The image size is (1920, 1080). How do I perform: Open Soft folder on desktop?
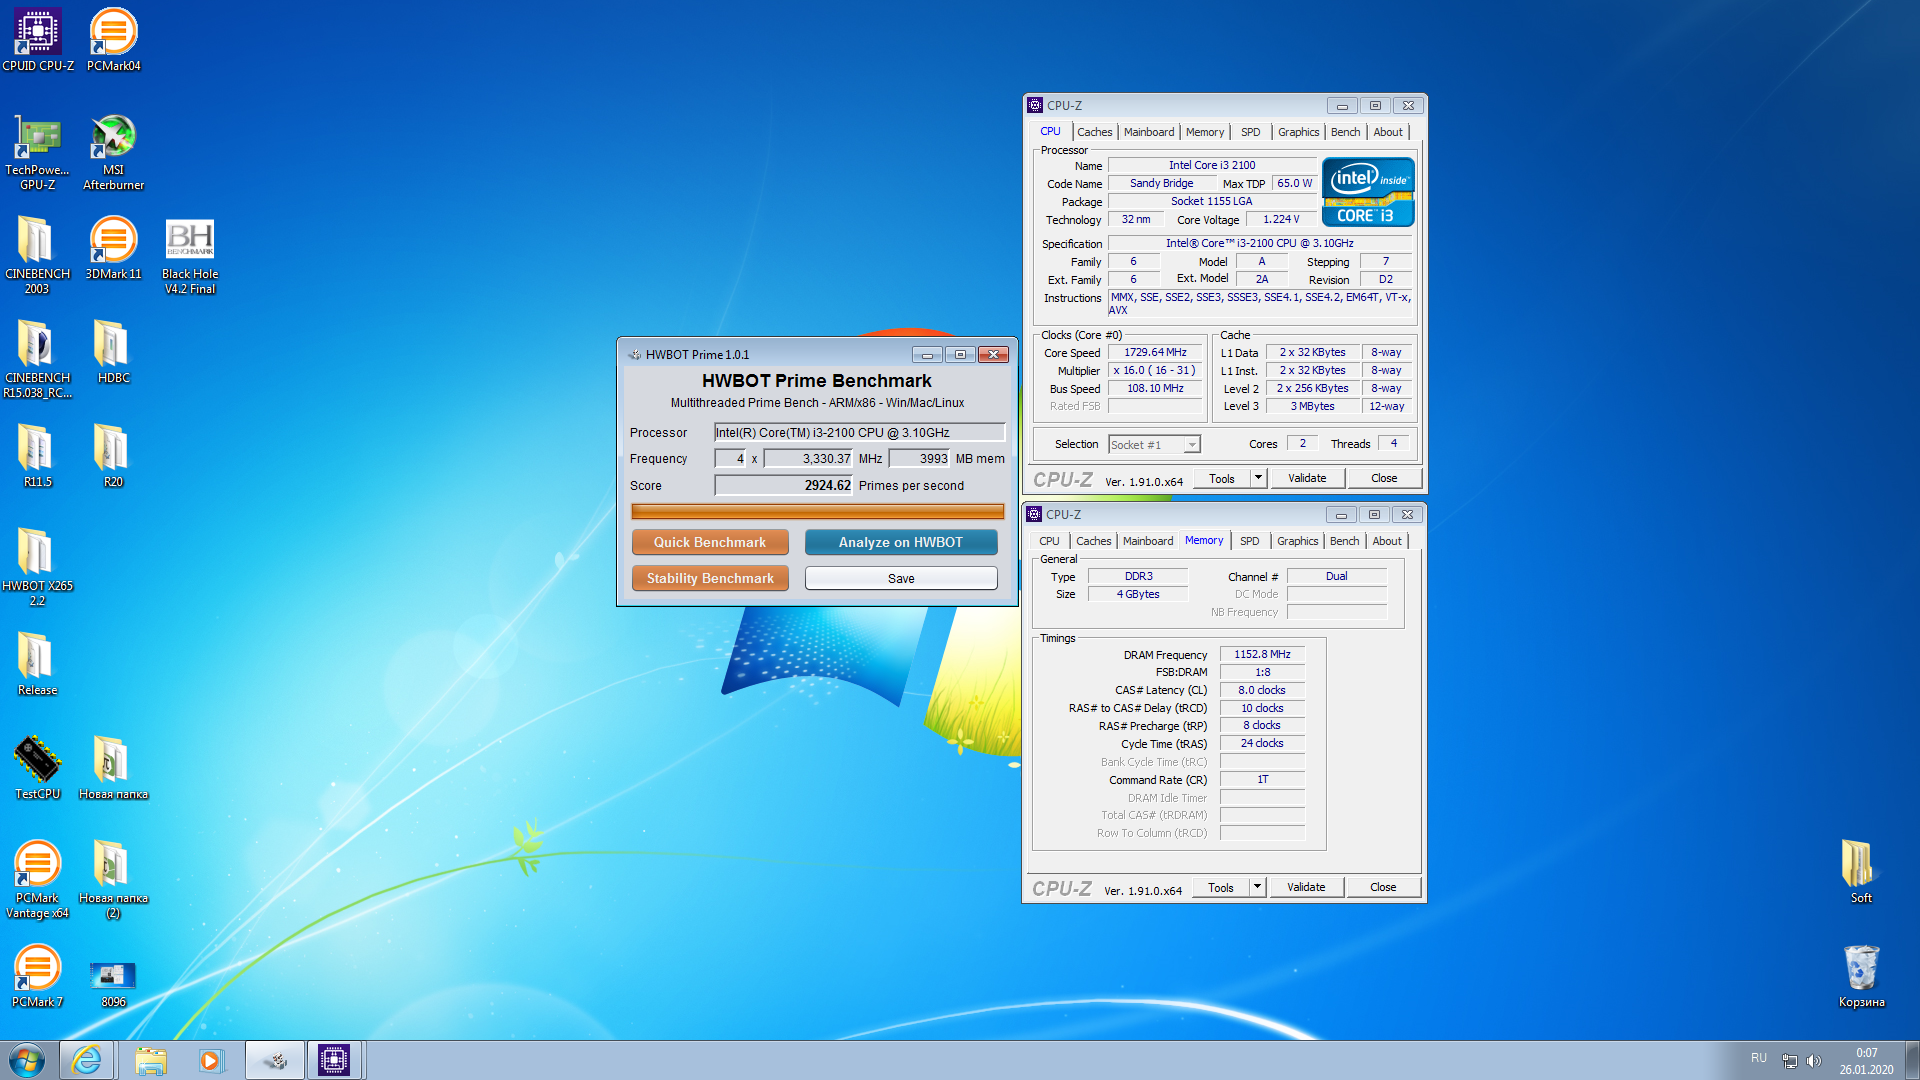(x=1860, y=873)
